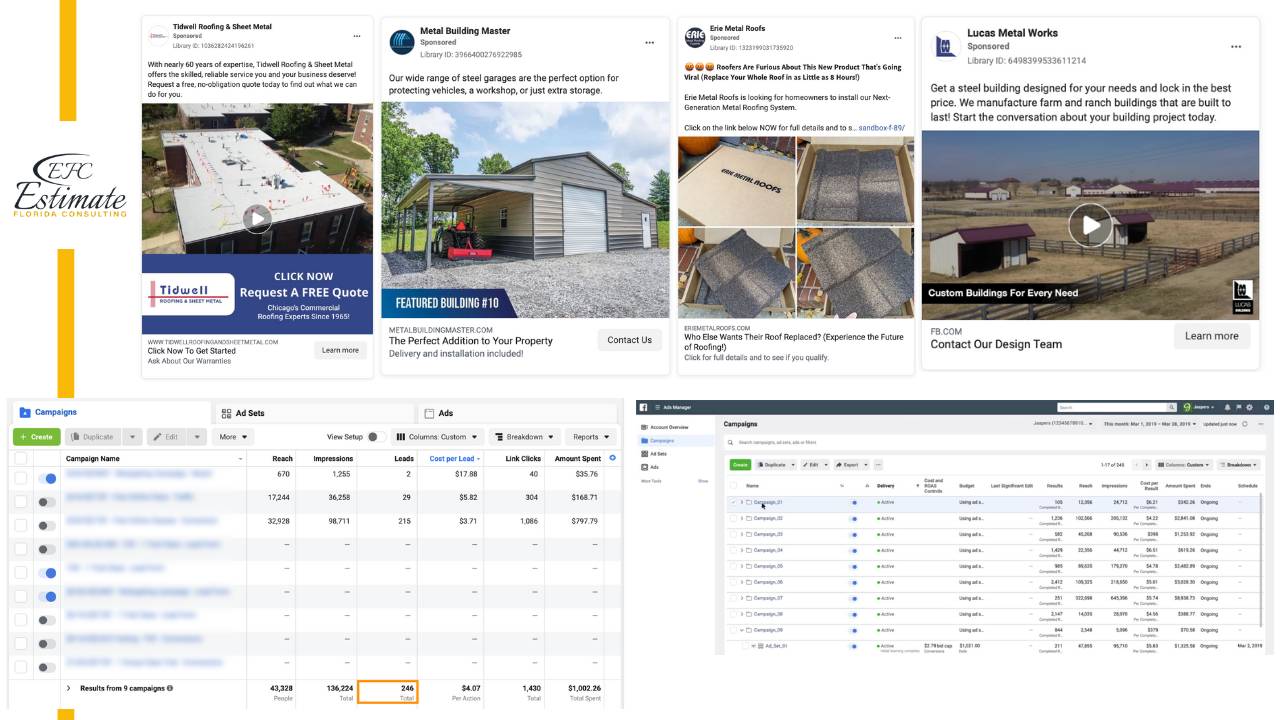
Task: Click the magnifier icon in top search
Action: [x=1172, y=407]
